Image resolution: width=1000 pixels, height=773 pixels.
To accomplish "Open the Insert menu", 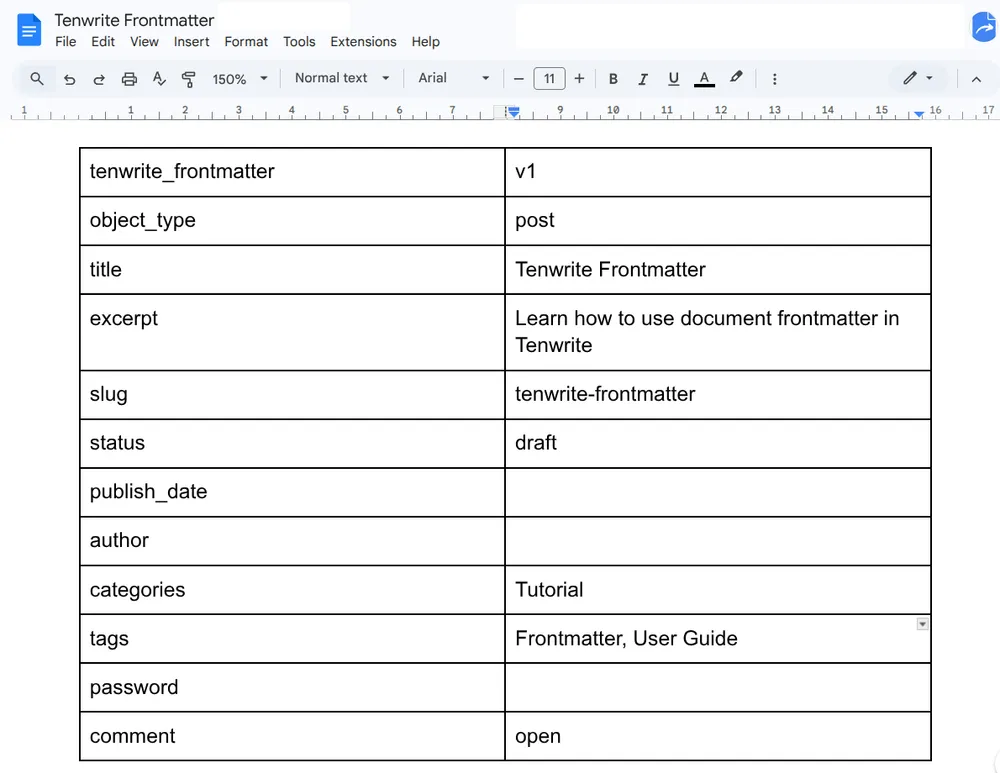I will pyautogui.click(x=191, y=41).
